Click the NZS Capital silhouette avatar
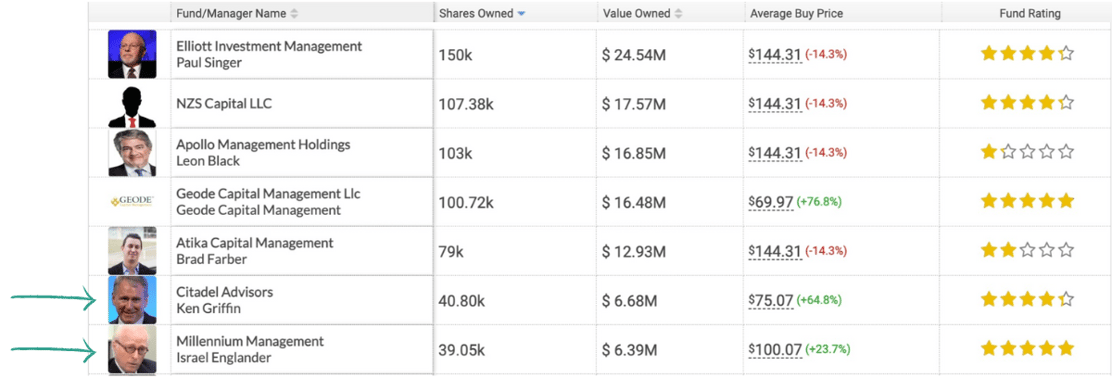Image resolution: width=1112 pixels, height=378 pixels. tap(132, 104)
